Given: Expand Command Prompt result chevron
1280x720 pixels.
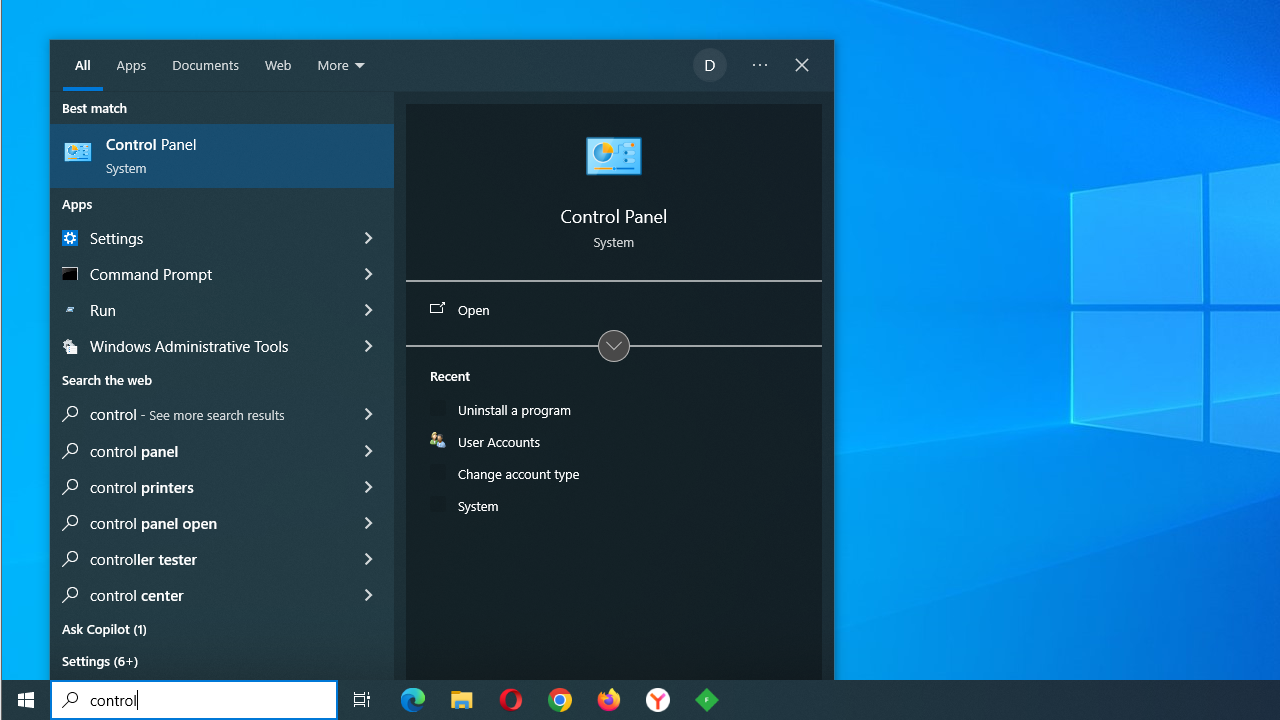Looking at the screenshot, I should click(368, 274).
